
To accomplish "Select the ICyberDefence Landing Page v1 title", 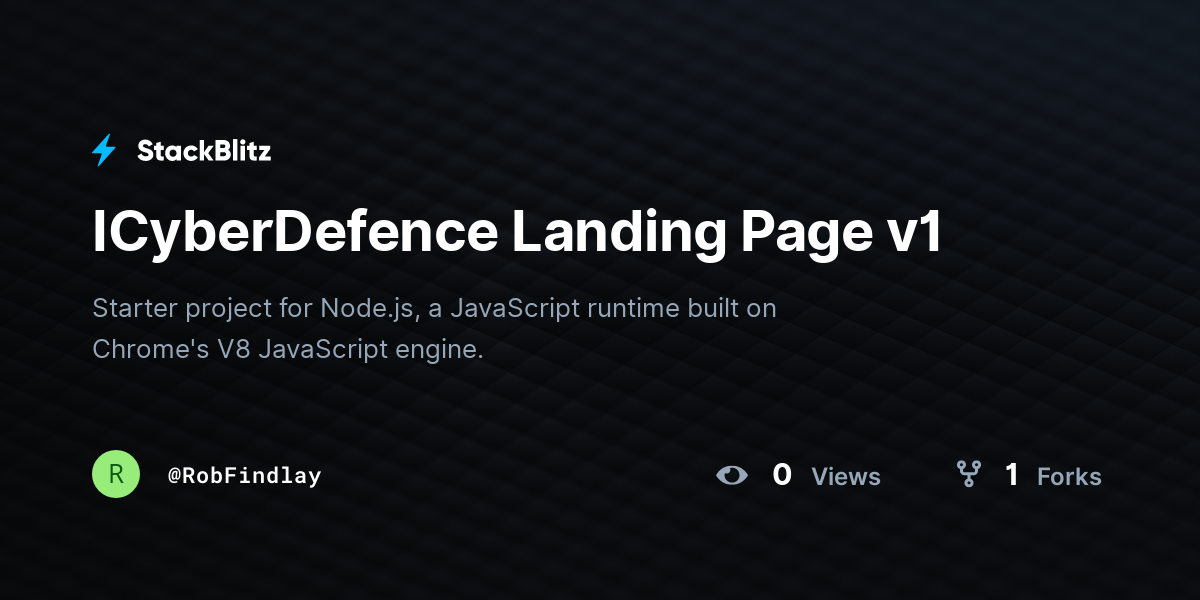I will (517, 233).
